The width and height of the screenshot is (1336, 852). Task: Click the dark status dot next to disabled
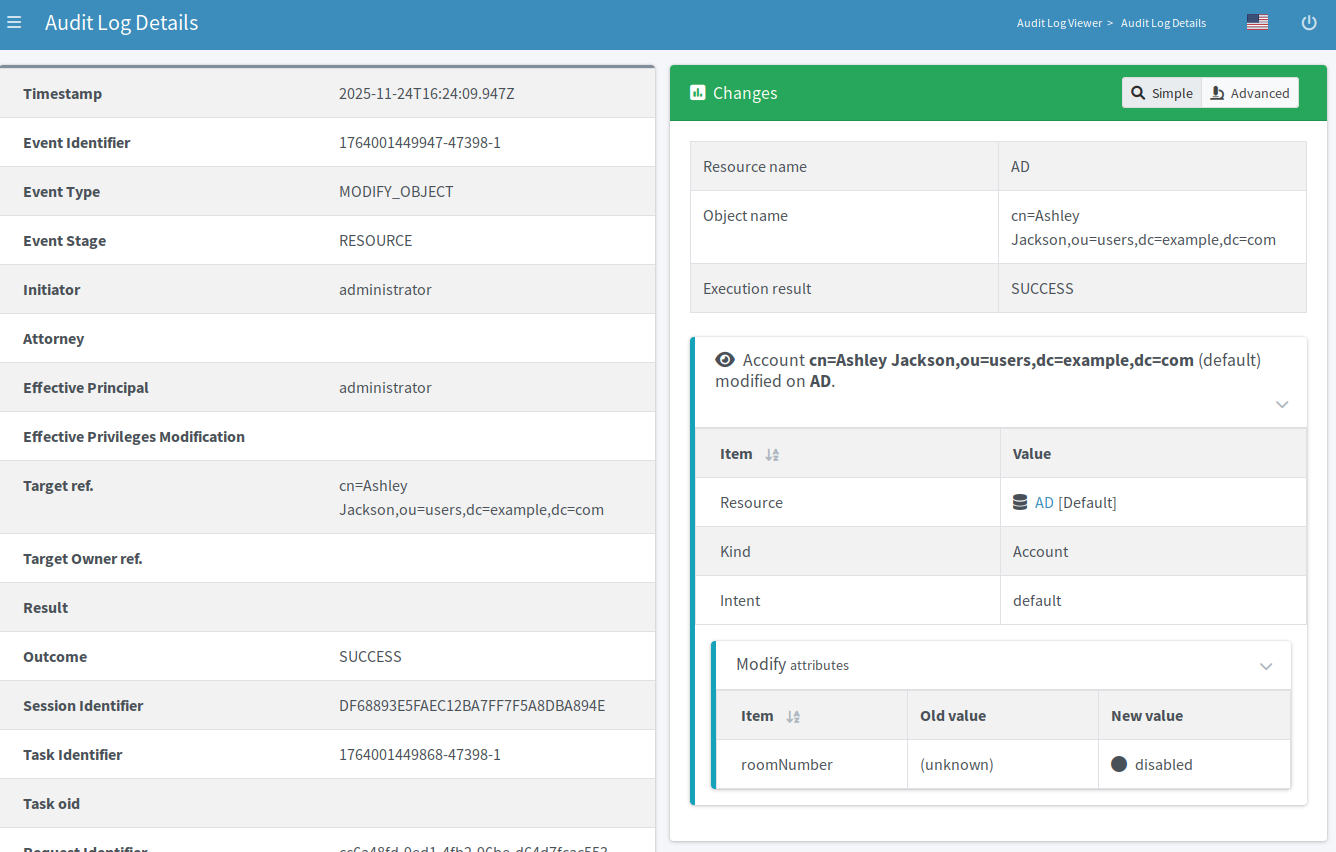tap(1121, 764)
